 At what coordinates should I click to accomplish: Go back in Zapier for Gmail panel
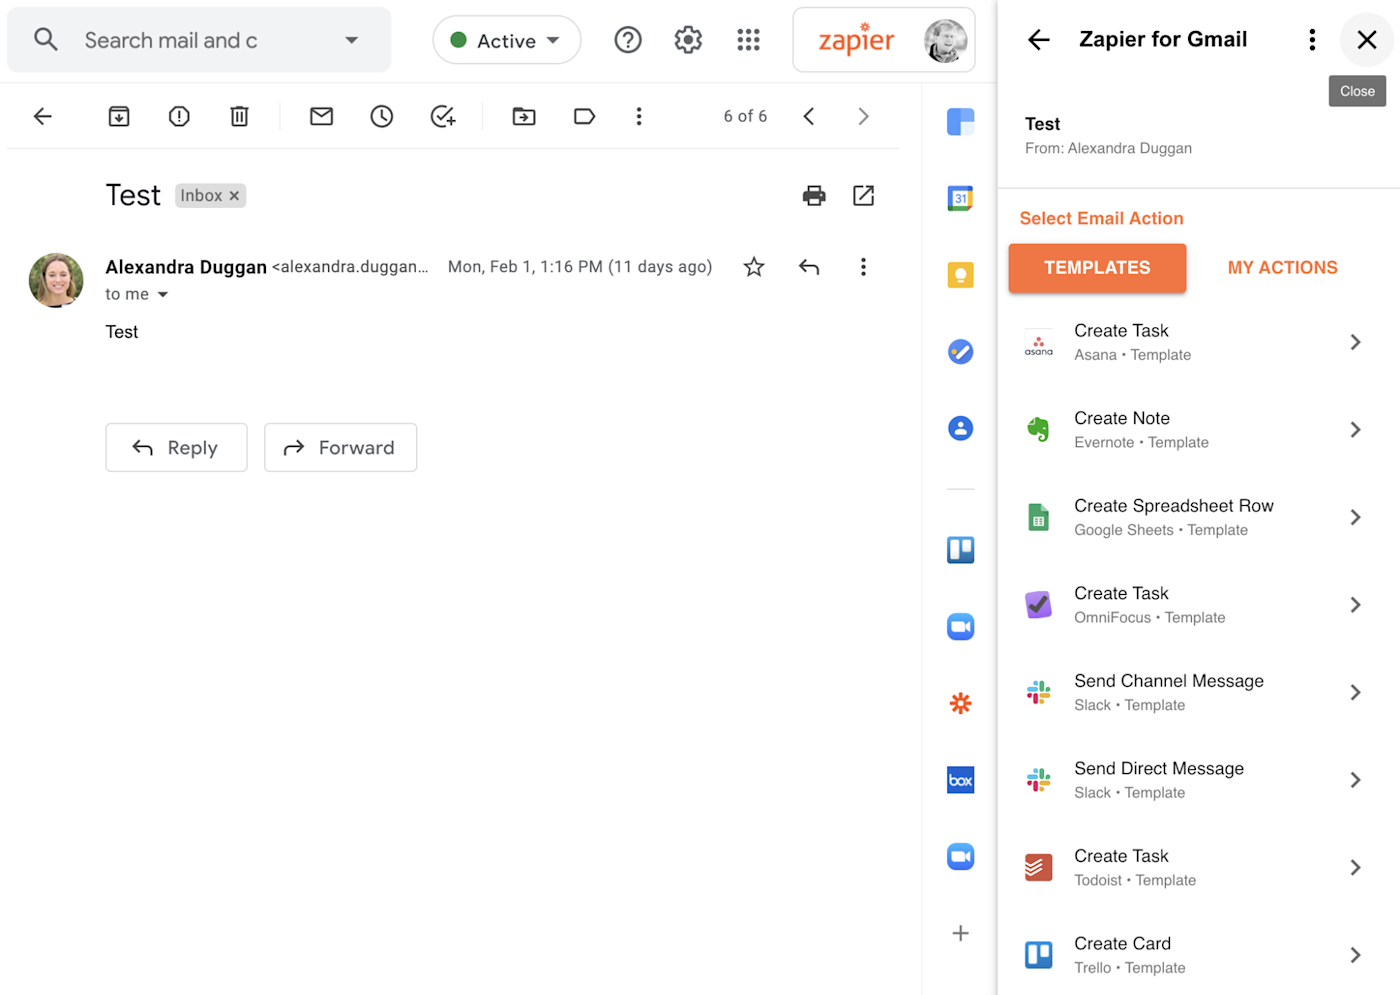click(x=1039, y=40)
